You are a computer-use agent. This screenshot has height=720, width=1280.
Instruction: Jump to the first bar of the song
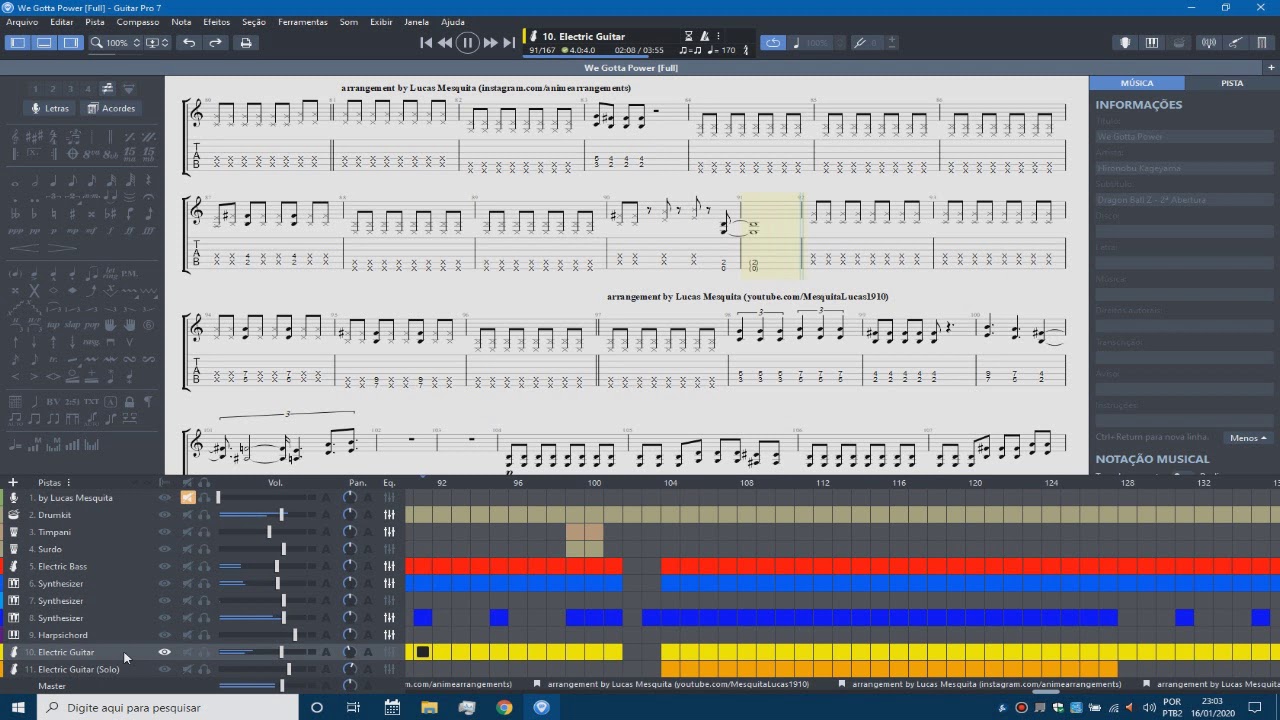coord(426,43)
